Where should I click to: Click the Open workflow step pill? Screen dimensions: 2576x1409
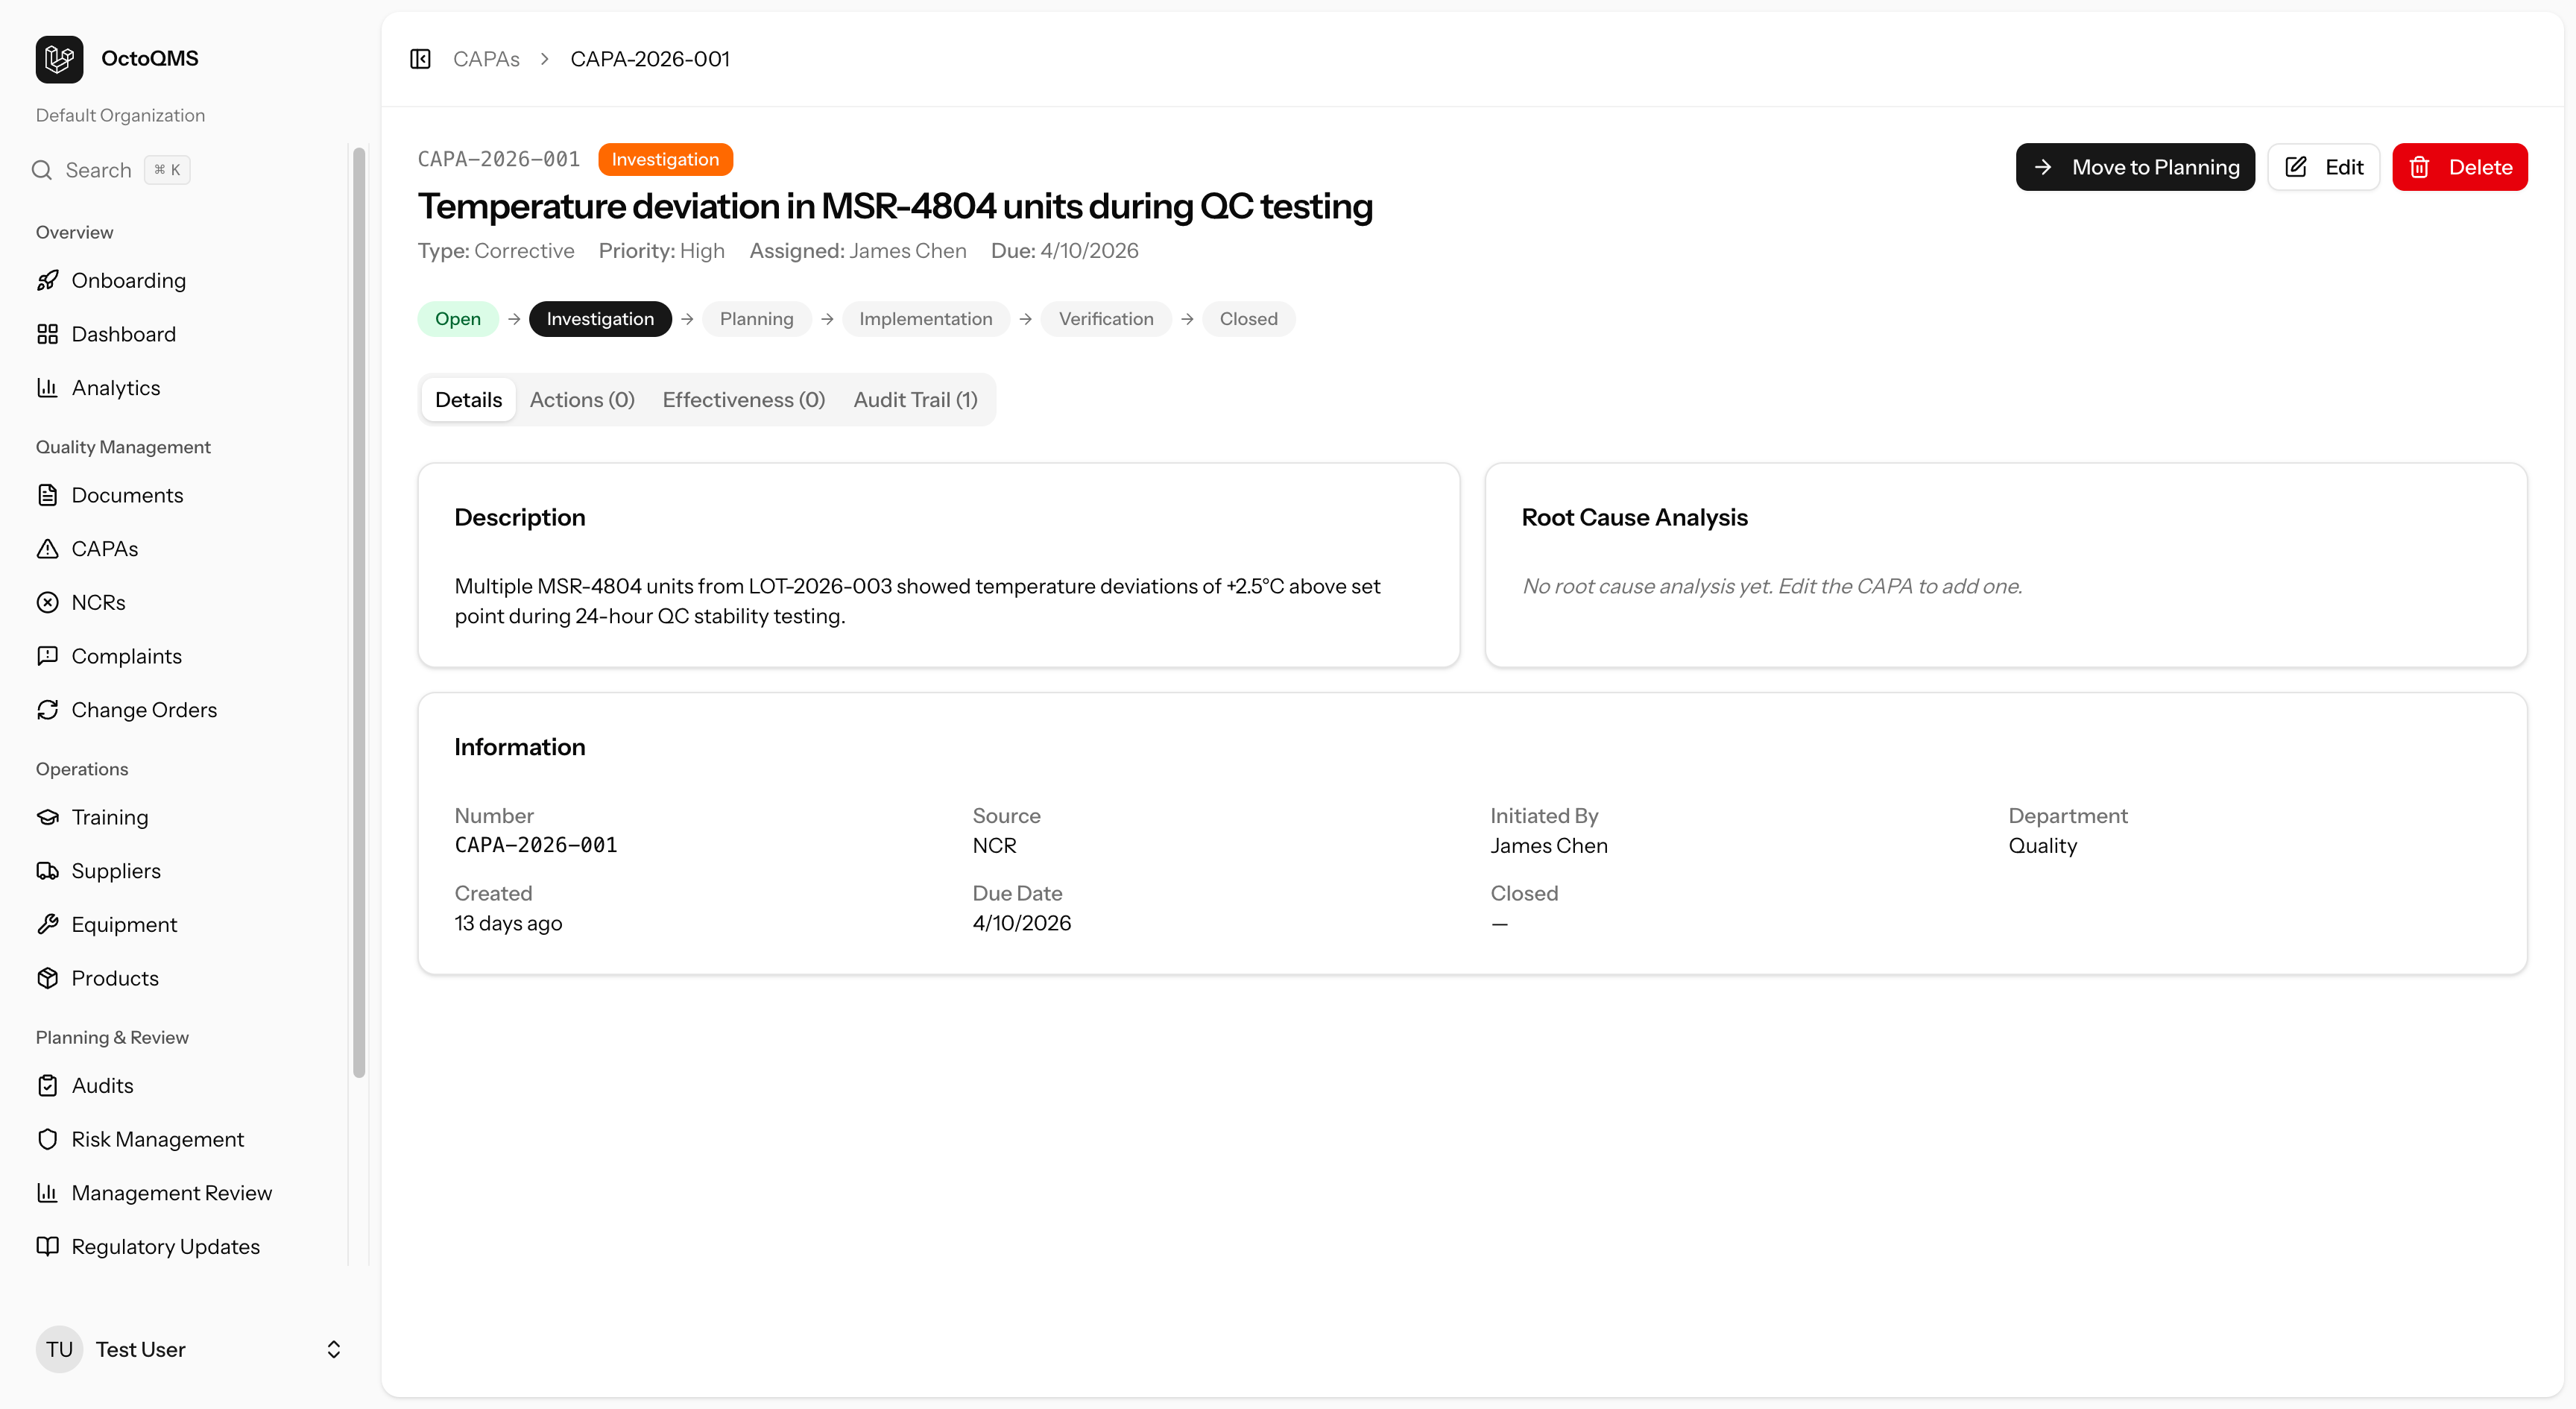[458, 319]
